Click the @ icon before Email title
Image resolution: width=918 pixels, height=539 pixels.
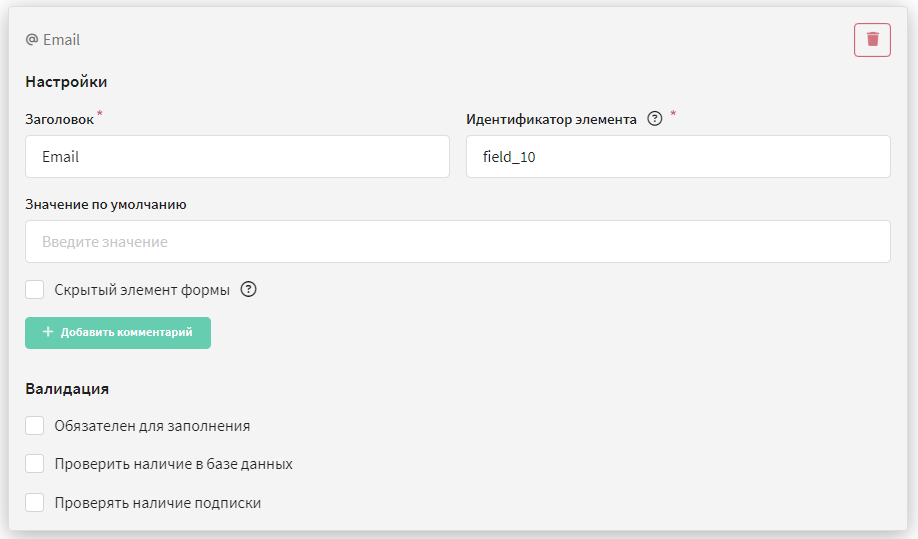[32, 40]
